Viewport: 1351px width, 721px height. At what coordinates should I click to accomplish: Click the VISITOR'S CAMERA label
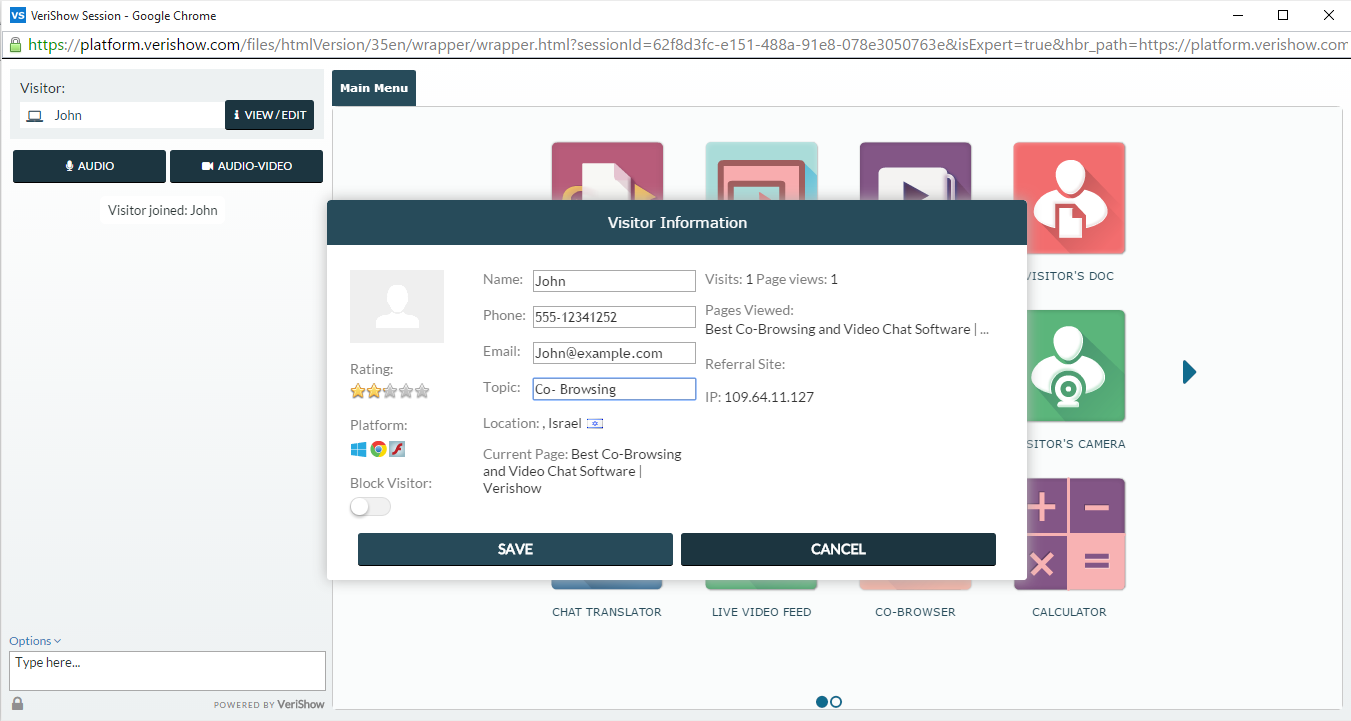tap(1076, 444)
